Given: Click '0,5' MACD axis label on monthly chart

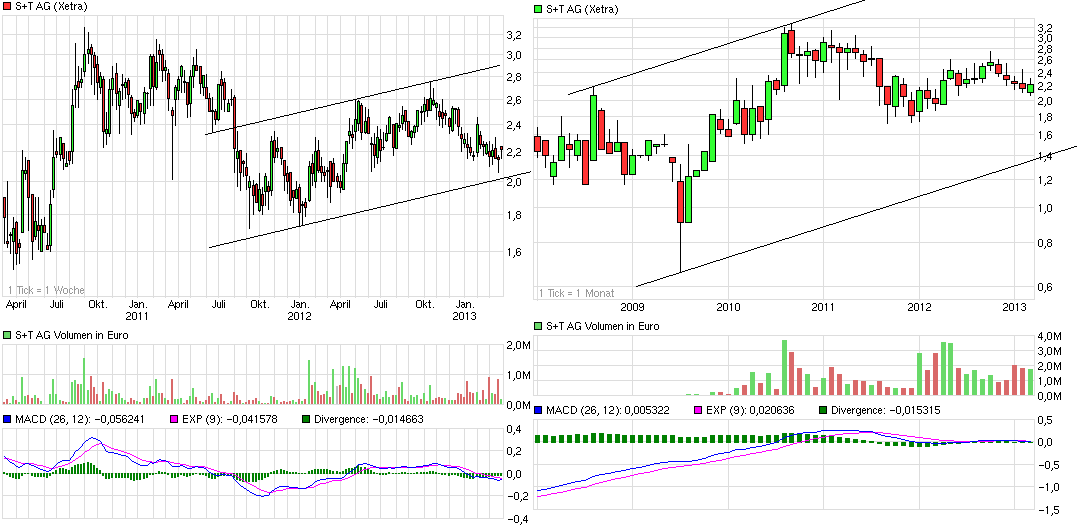Looking at the screenshot, I should point(1045,419).
